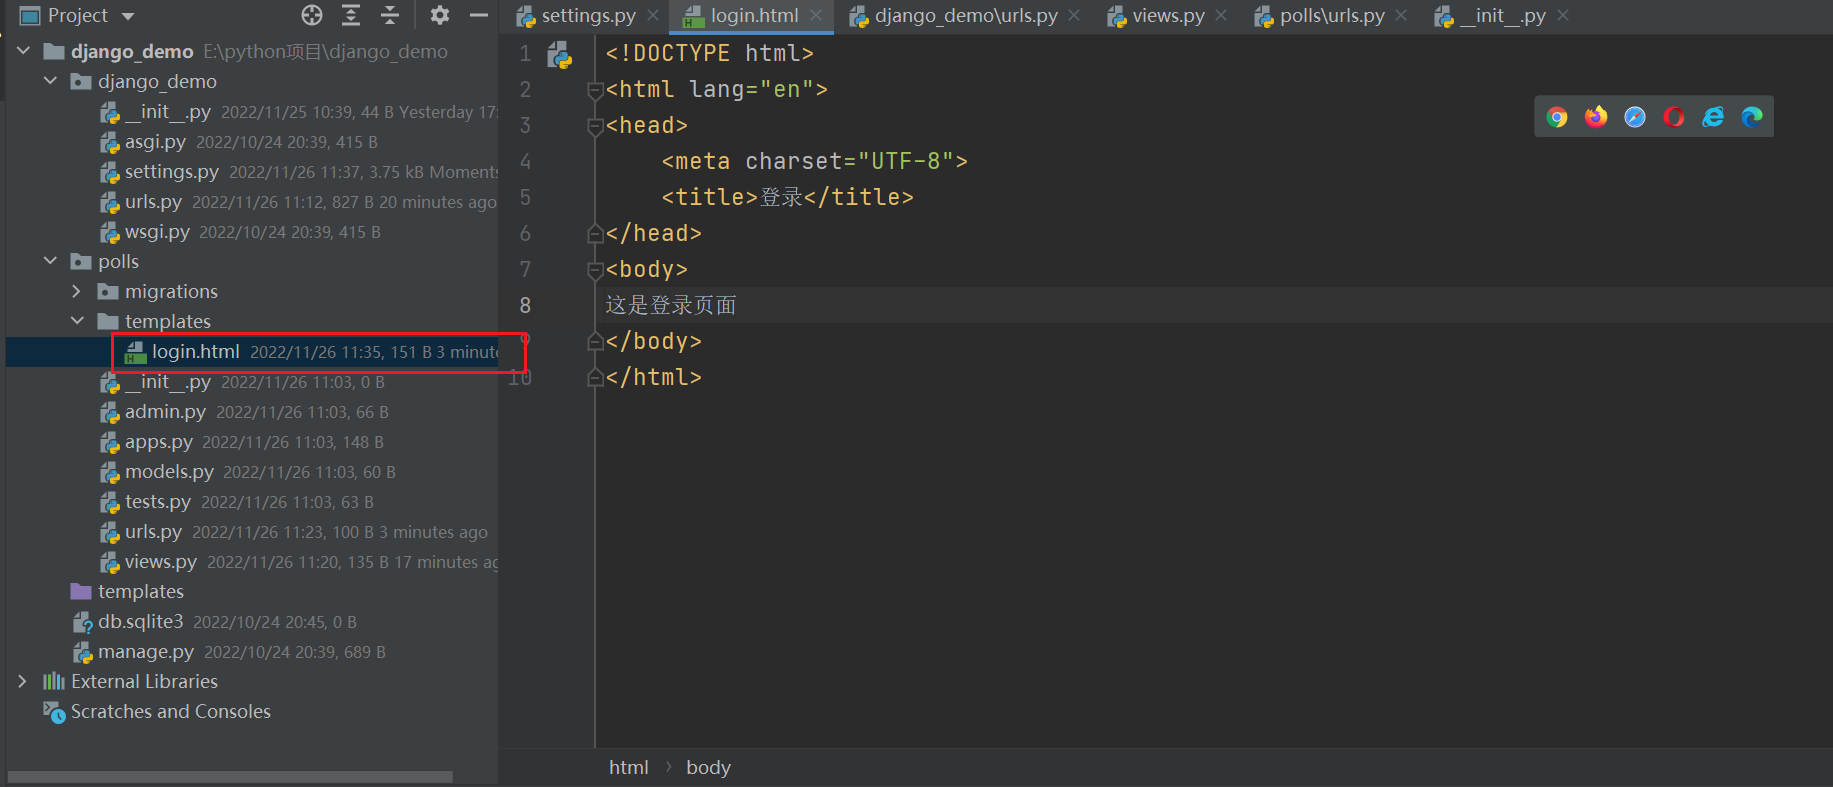Click the body breadcrumb

708,767
